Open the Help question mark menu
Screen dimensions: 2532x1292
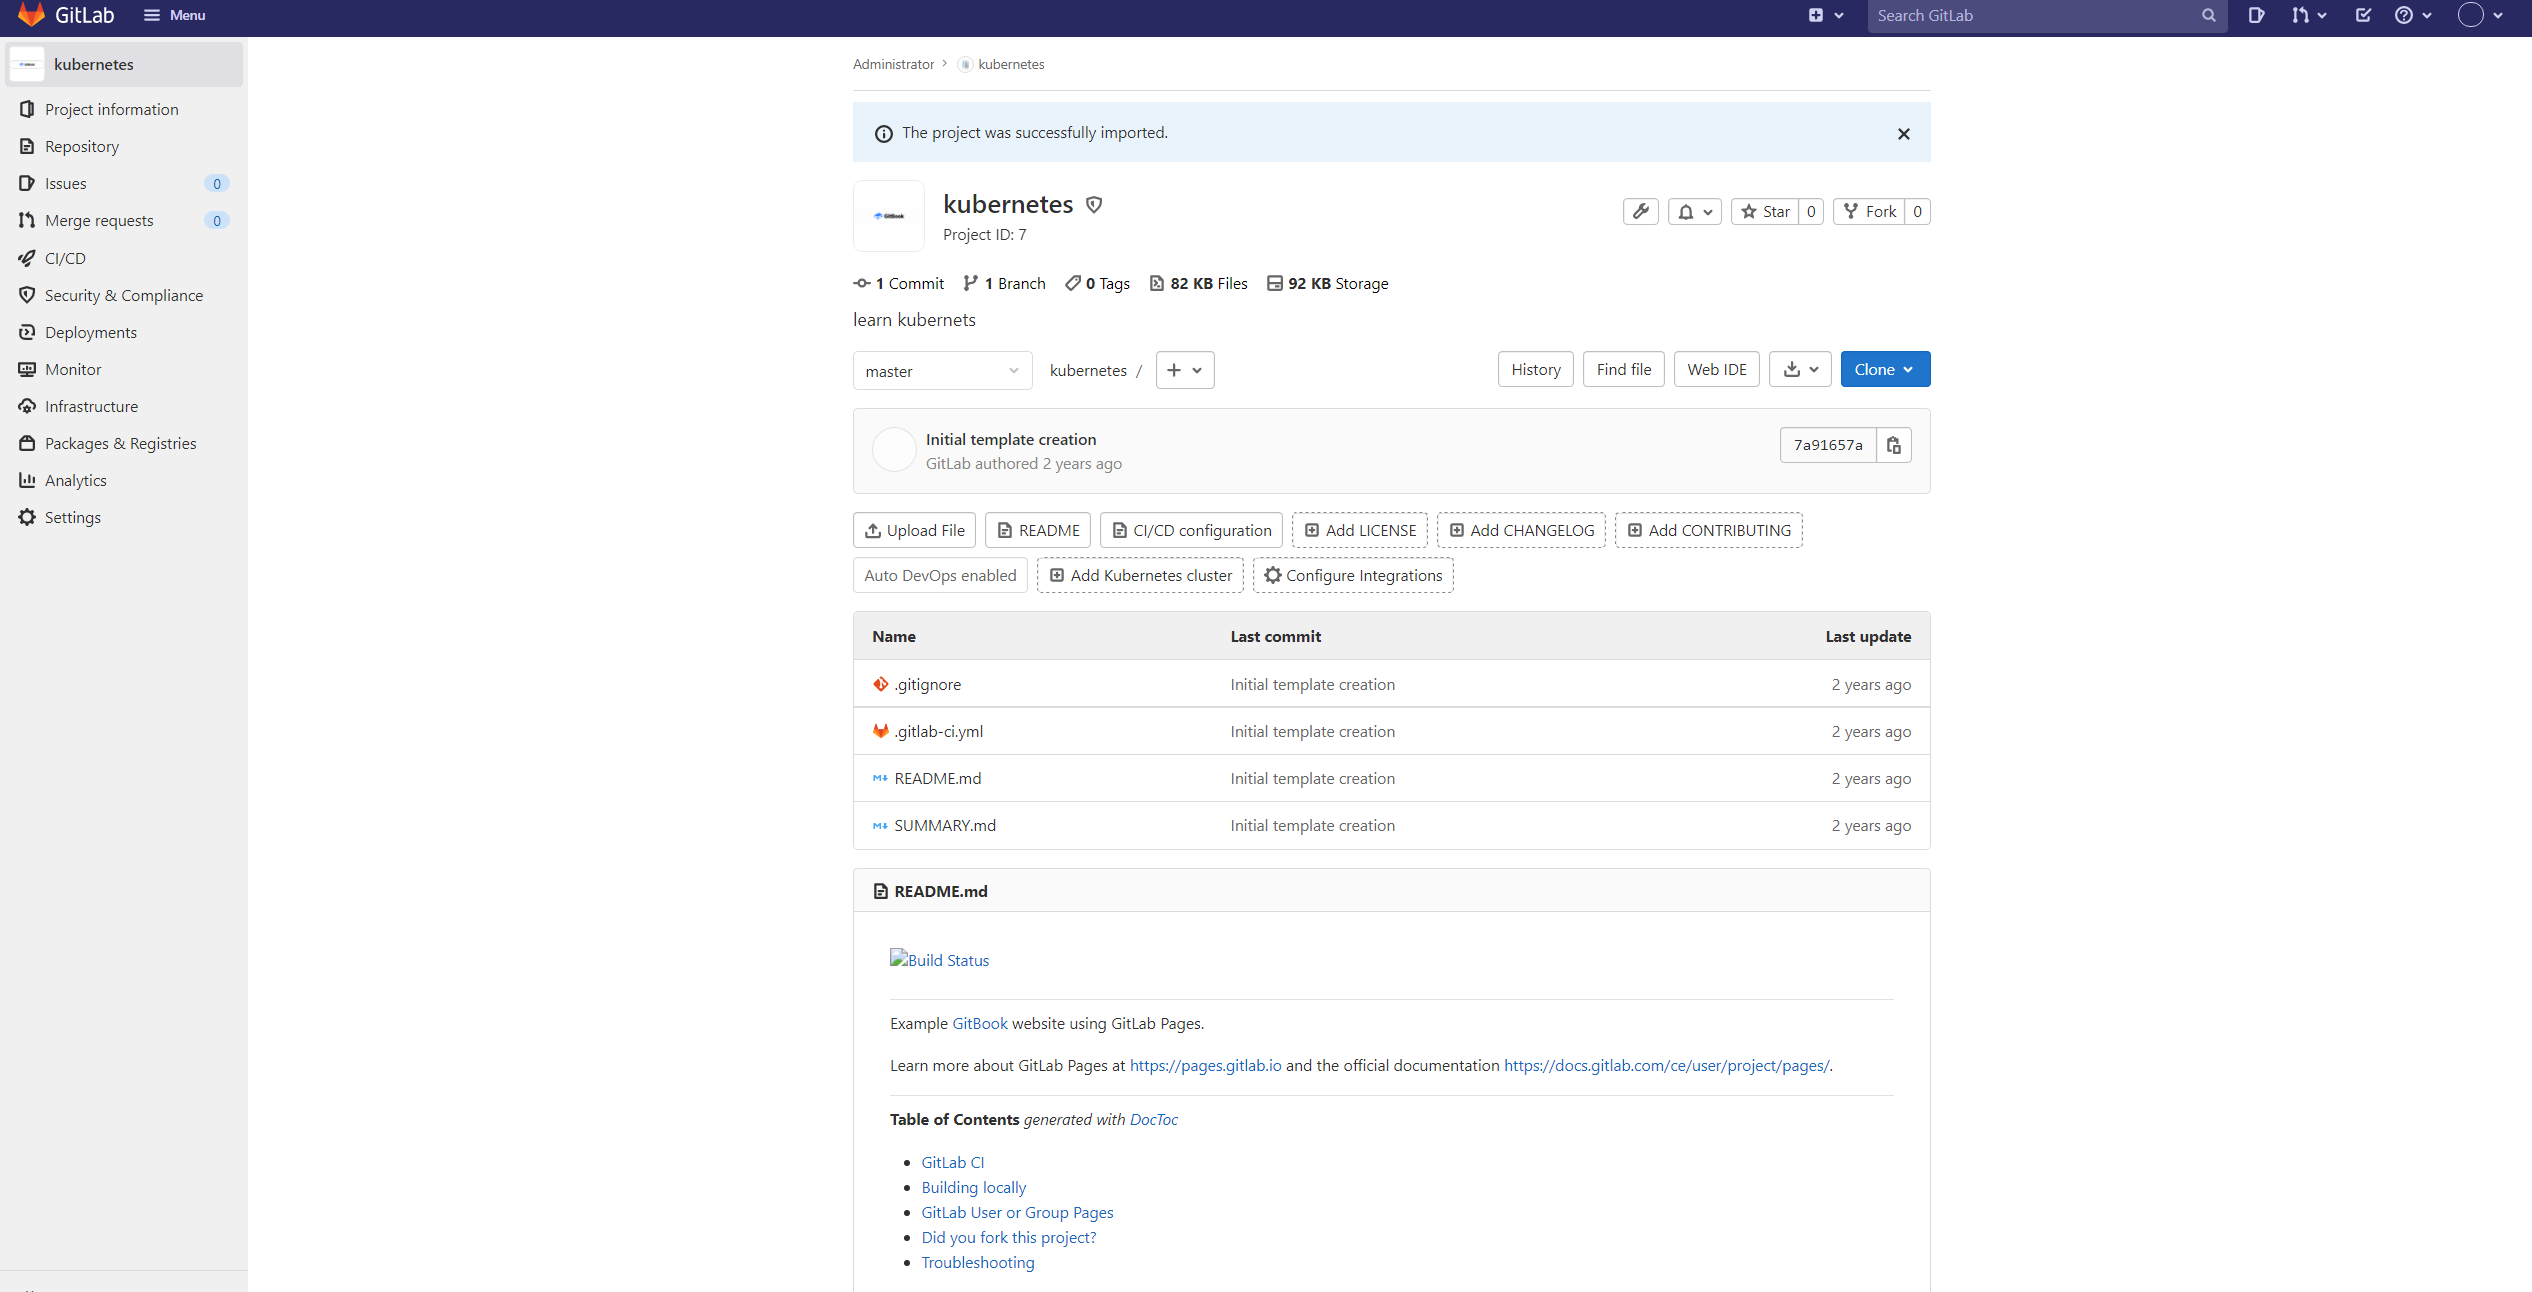(2412, 15)
